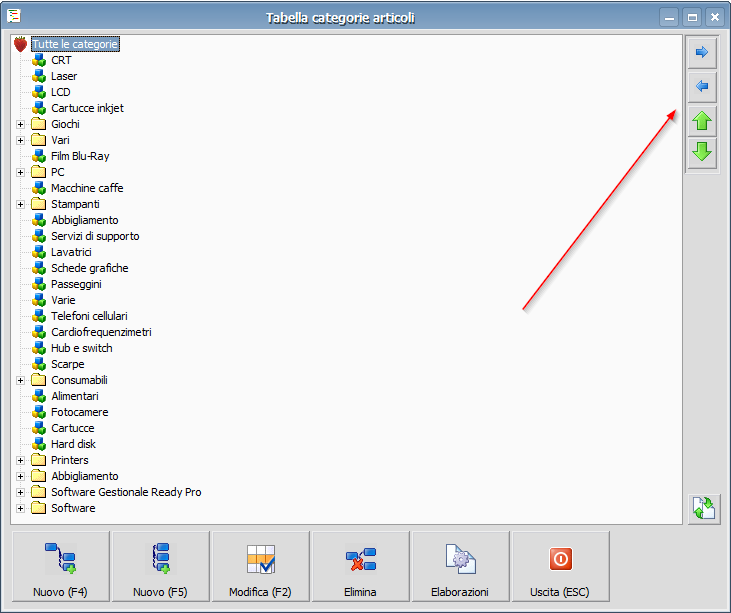Expand the Vari folder
Screen dimensions: 731x613
20,140
